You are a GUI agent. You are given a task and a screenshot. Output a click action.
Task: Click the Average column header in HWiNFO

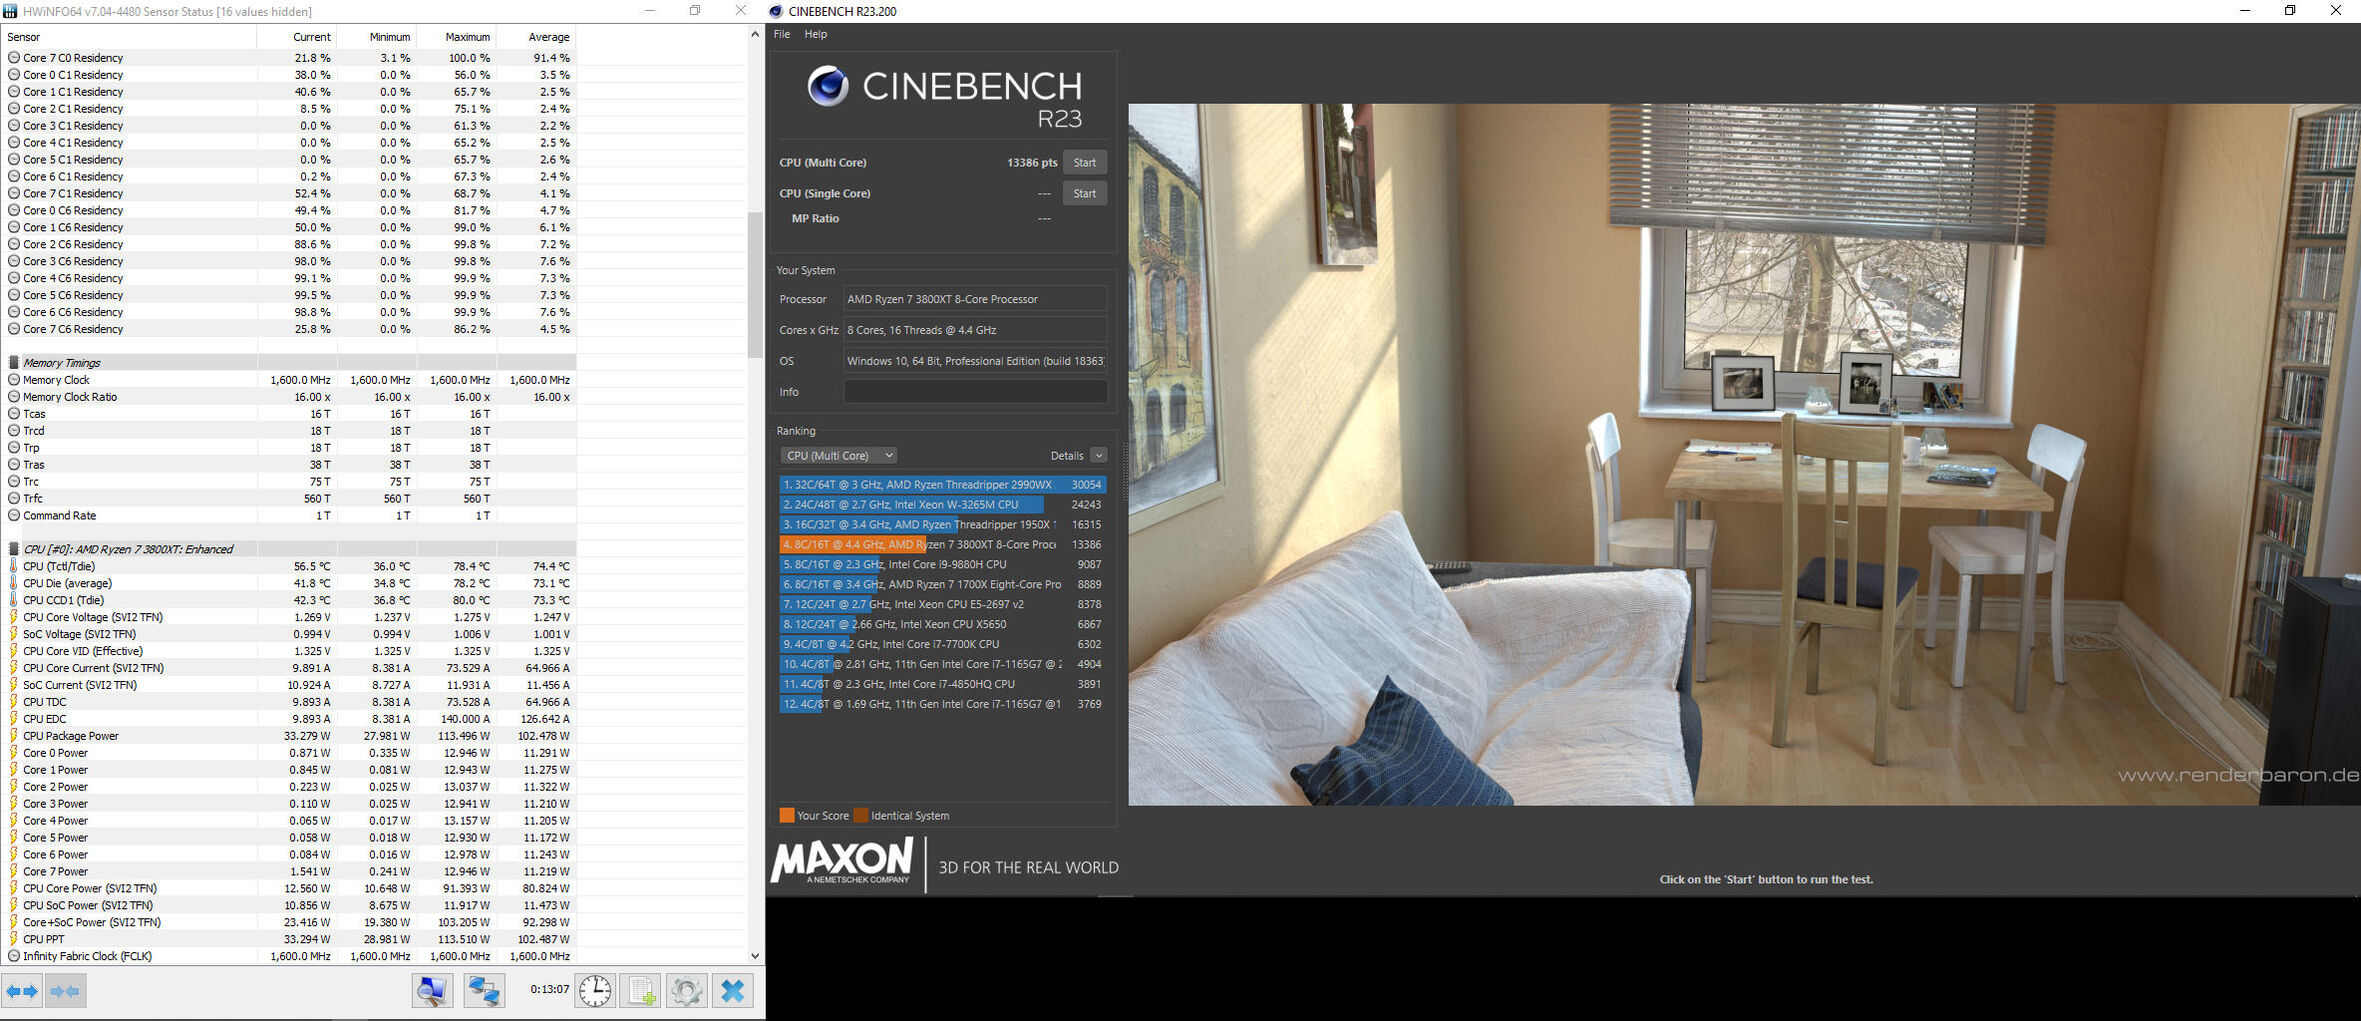point(537,37)
